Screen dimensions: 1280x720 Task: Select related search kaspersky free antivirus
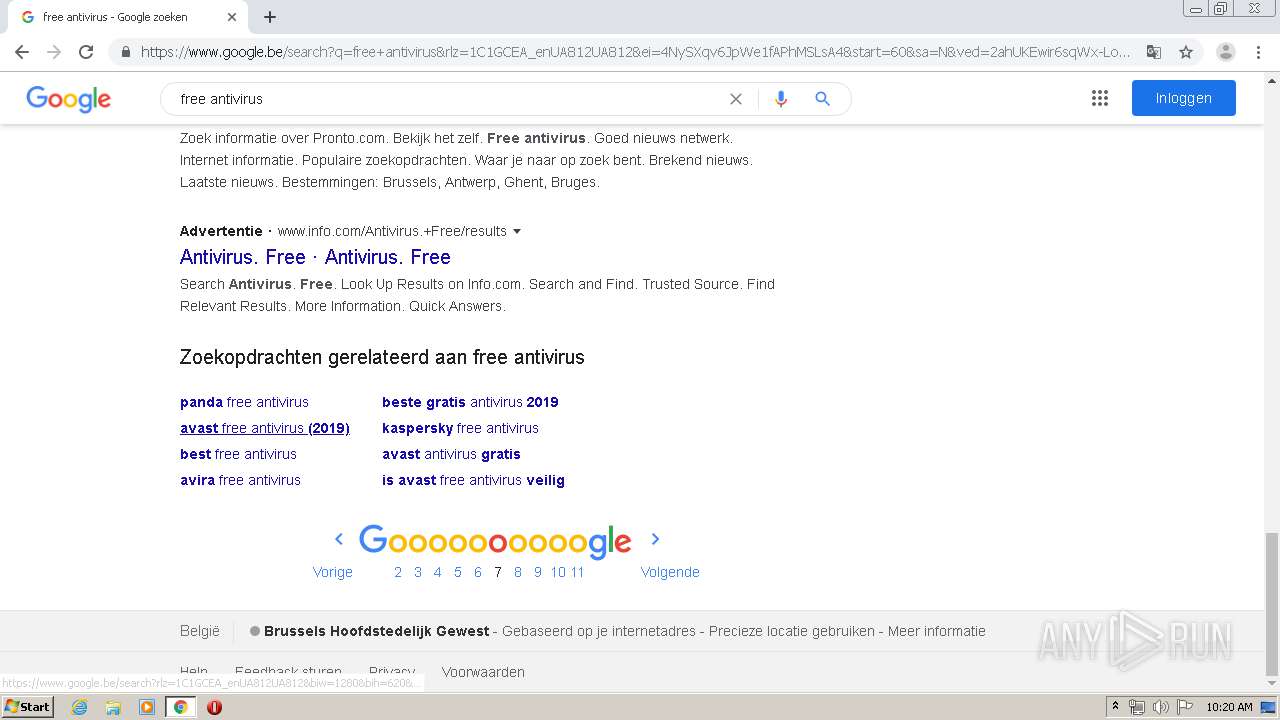click(460, 428)
